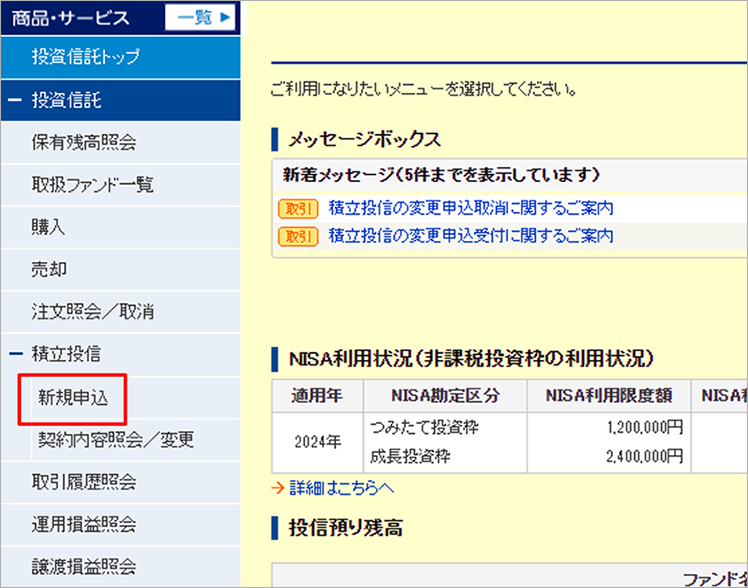Image resolution: width=748 pixels, height=588 pixels.
Task: Open 契約内容照会／変更 submenu item
Action: pyautogui.click(x=116, y=440)
